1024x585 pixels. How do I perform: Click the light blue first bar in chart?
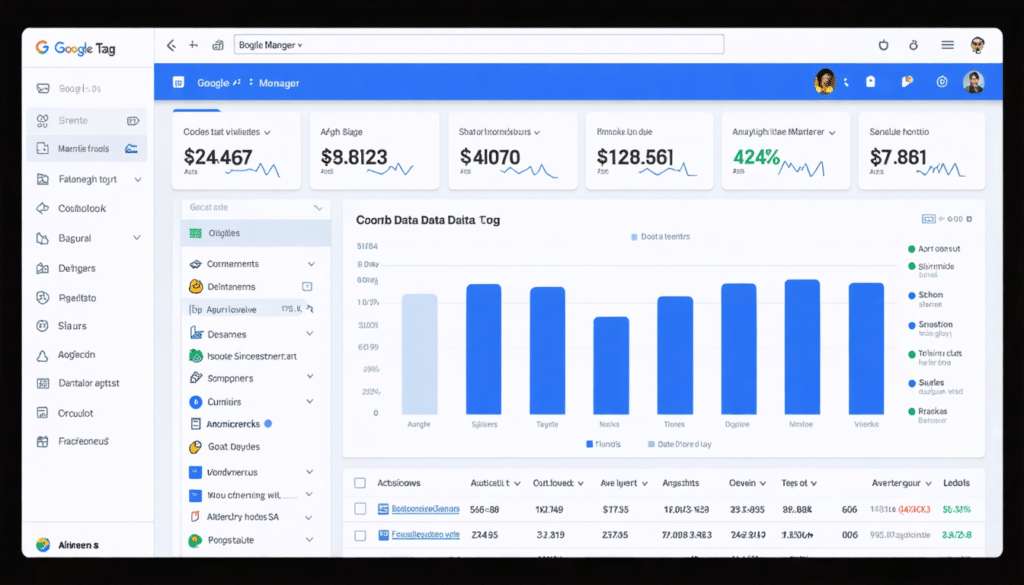[419, 354]
